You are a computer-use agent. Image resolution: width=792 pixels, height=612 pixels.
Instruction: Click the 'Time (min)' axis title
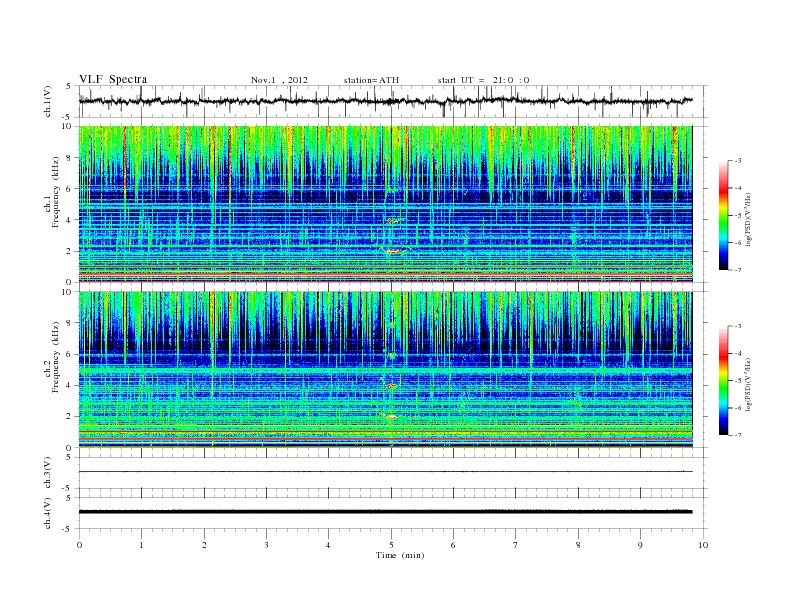[400, 555]
